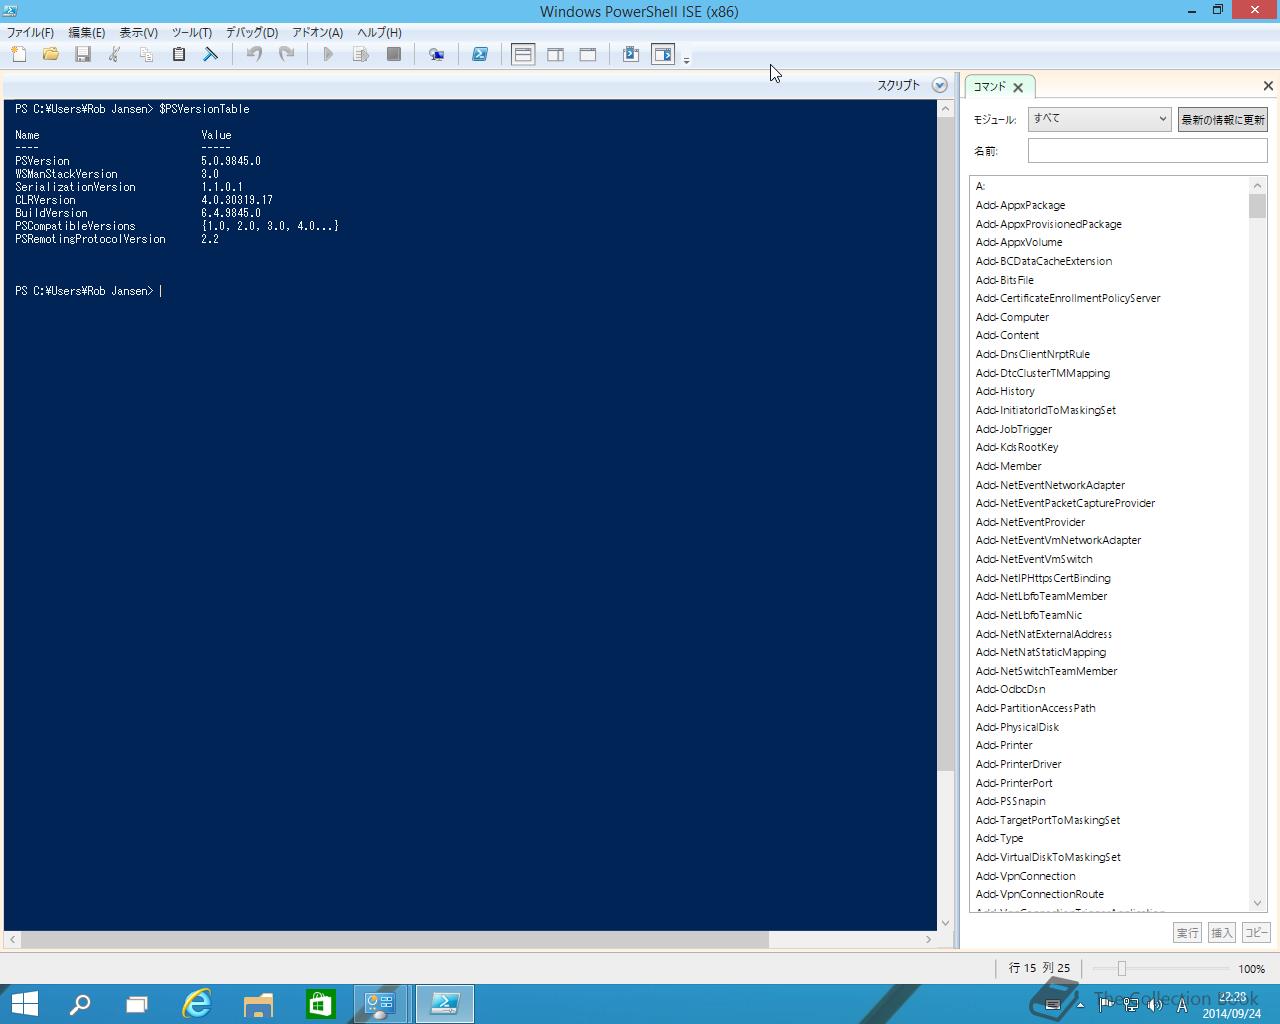Open the ツール(T) menu
This screenshot has width=1280, height=1024.
click(191, 32)
